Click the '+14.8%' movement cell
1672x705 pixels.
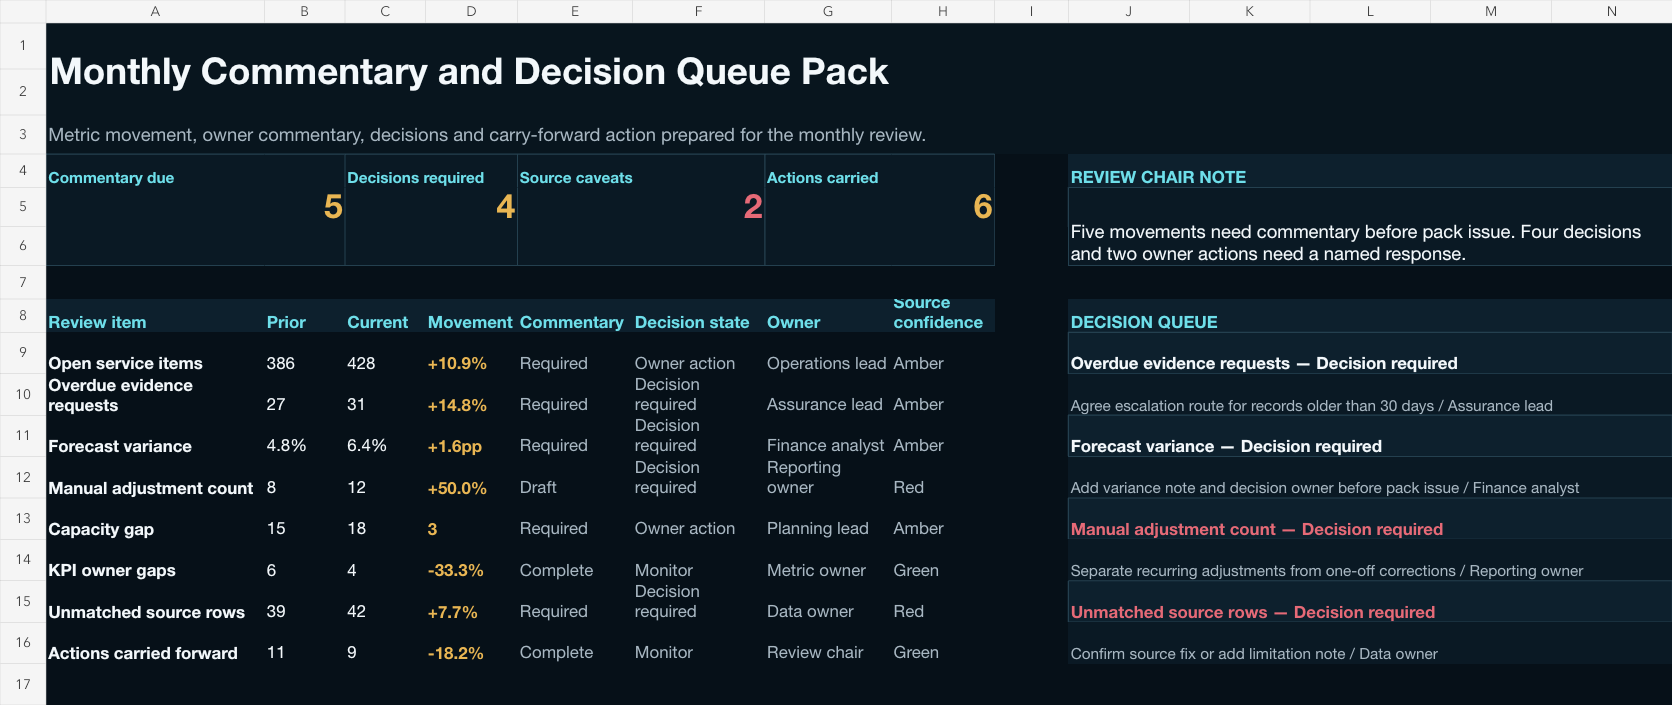(x=457, y=405)
